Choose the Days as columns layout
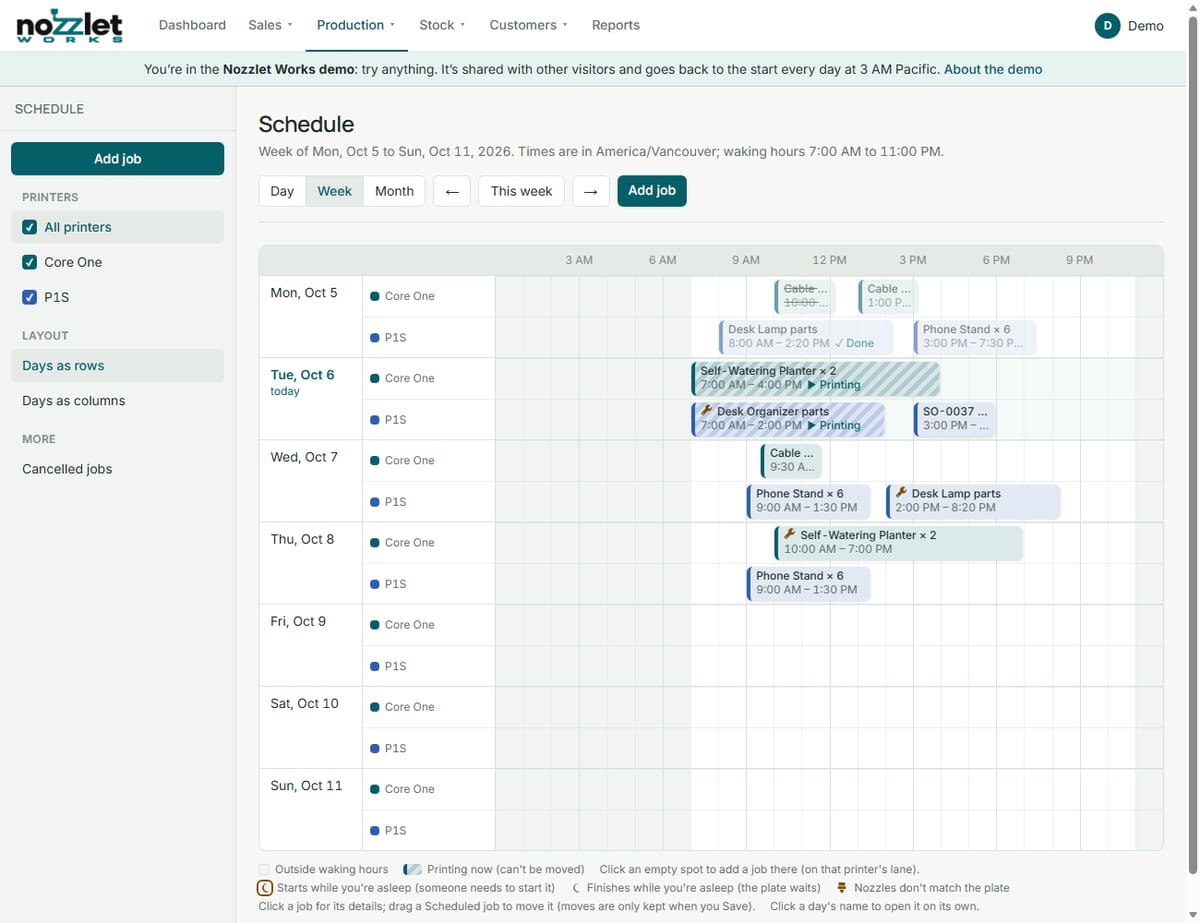The height and width of the screenshot is (923, 1200). [117, 401]
